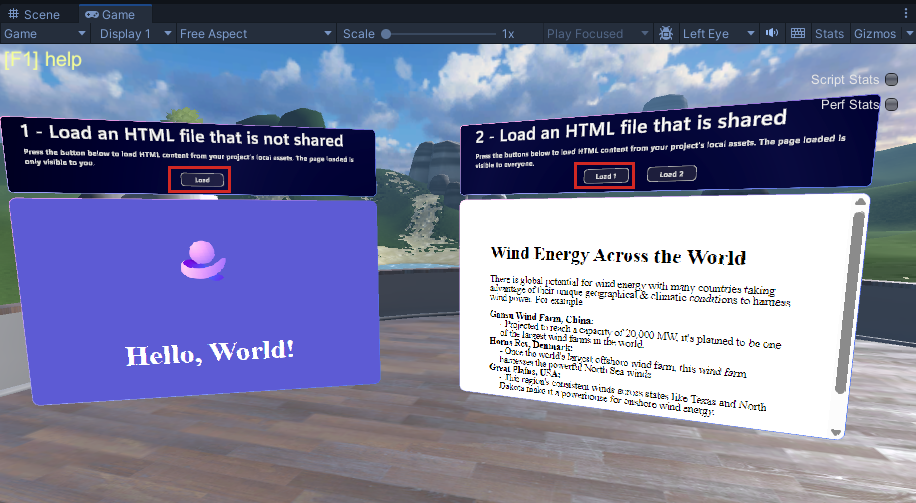Click the Load button on panel 1
916x503 pixels.
202,180
